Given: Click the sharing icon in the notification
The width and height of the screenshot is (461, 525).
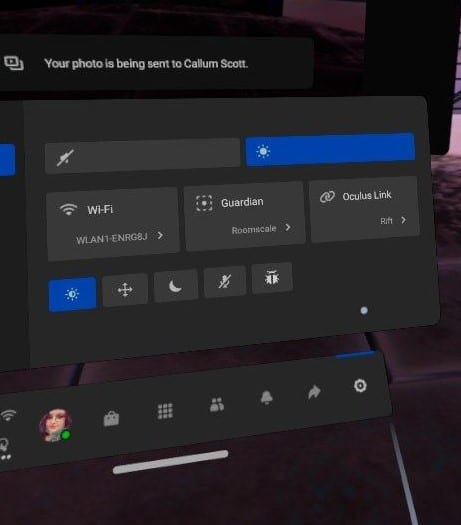Looking at the screenshot, I should (x=13, y=63).
